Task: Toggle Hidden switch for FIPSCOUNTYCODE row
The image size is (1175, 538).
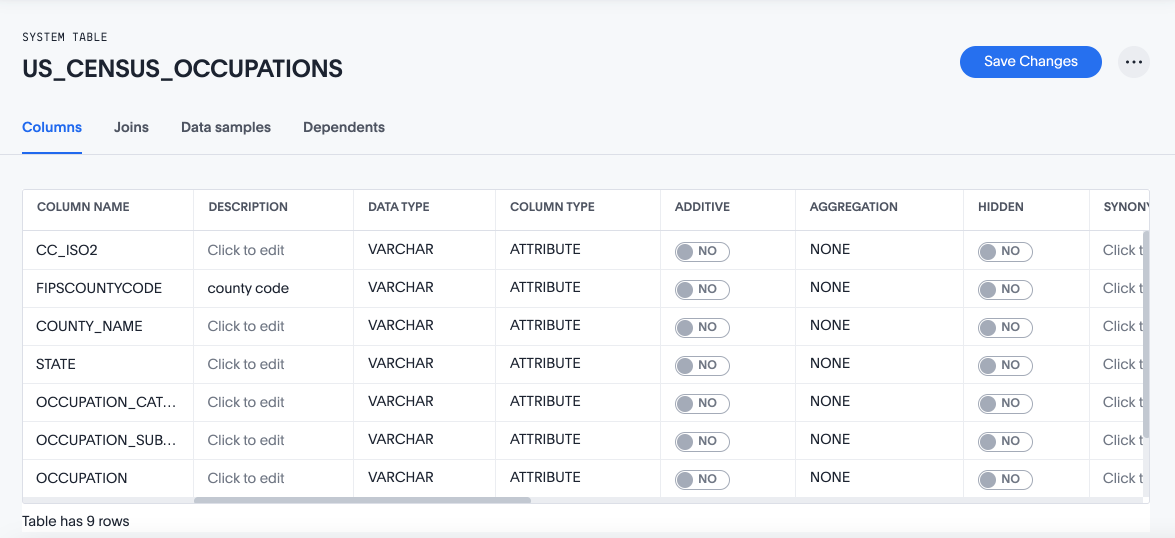Action: tap(1004, 289)
